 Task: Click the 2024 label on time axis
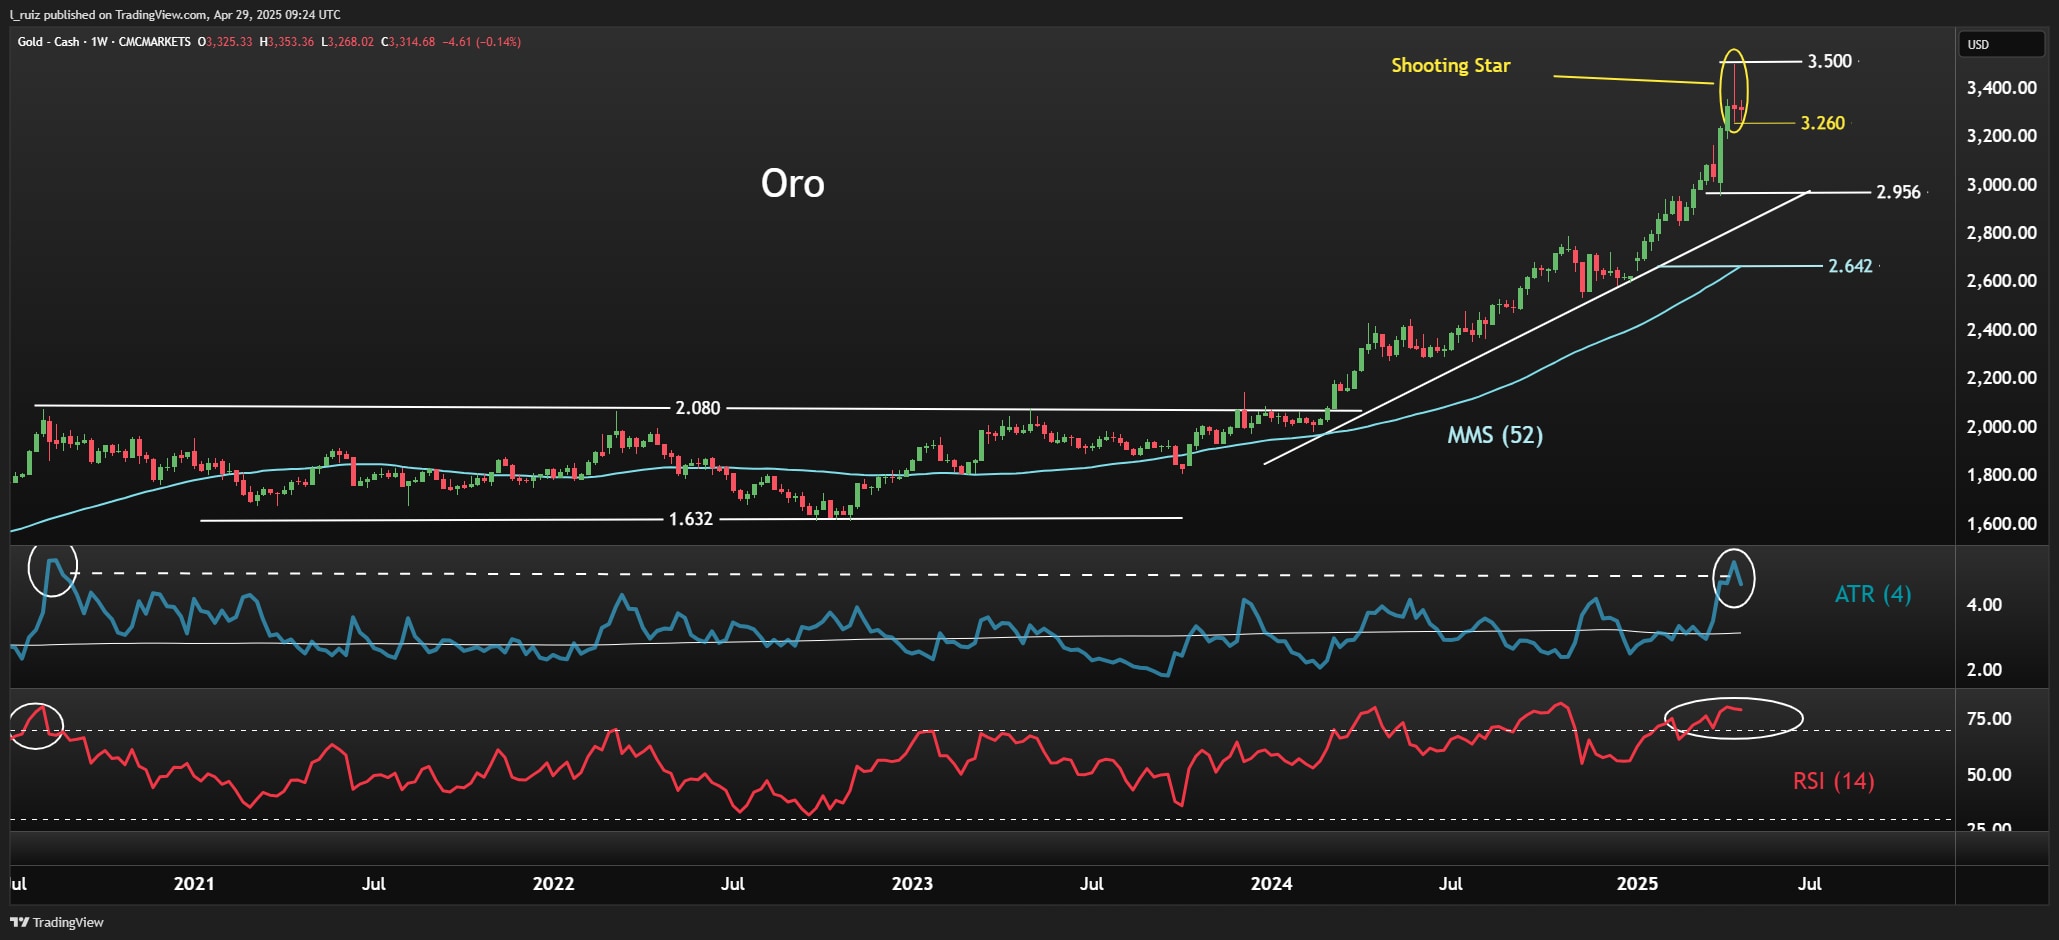[1271, 884]
